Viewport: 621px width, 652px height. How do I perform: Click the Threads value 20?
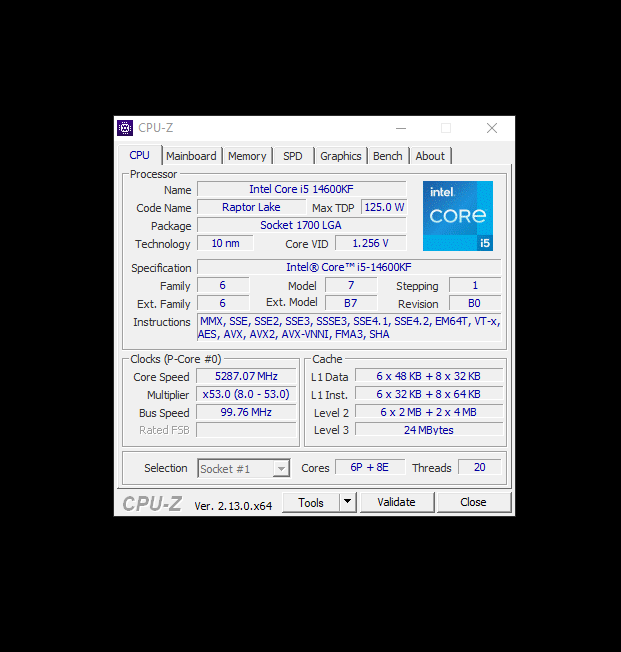coord(480,467)
